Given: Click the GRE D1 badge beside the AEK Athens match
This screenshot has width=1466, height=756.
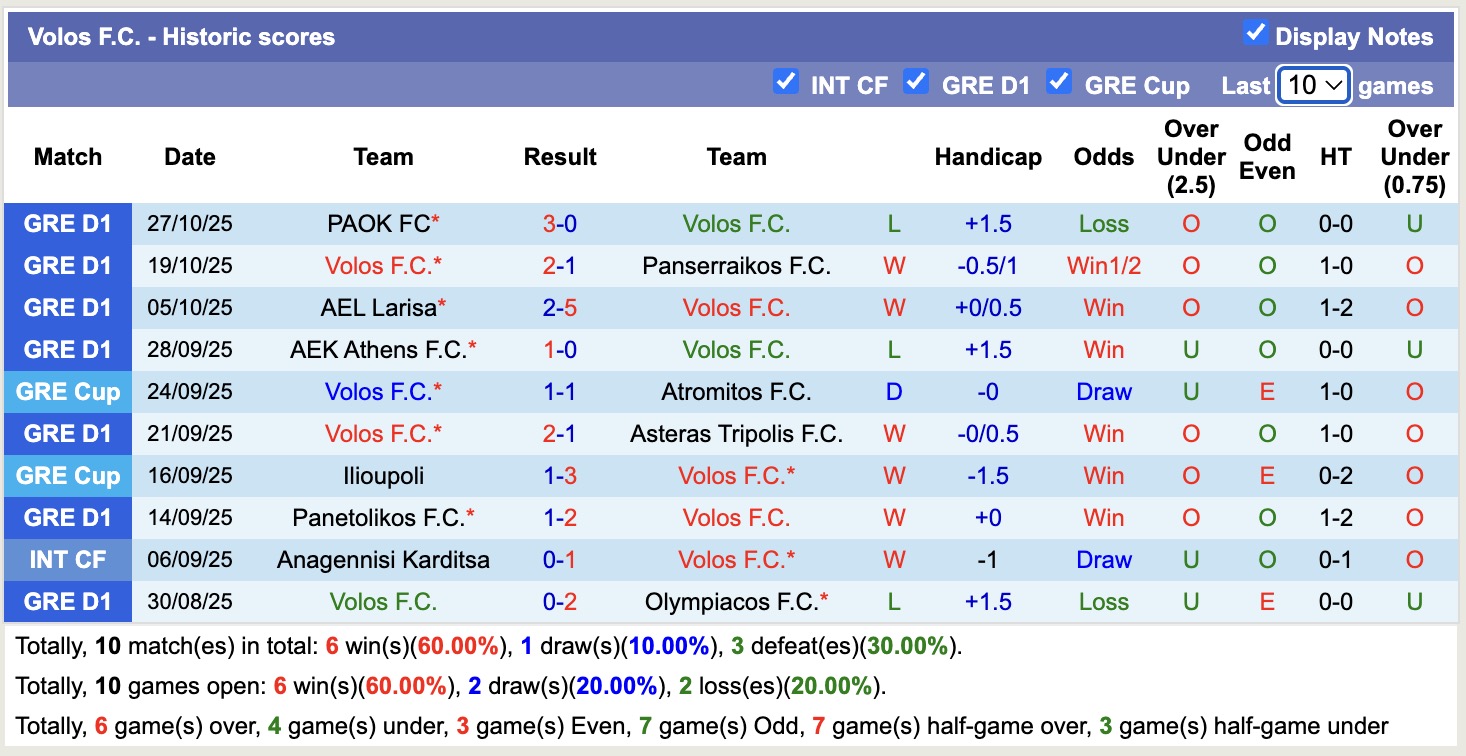Looking at the screenshot, I should pyautogui.click(x=67, y=349).
